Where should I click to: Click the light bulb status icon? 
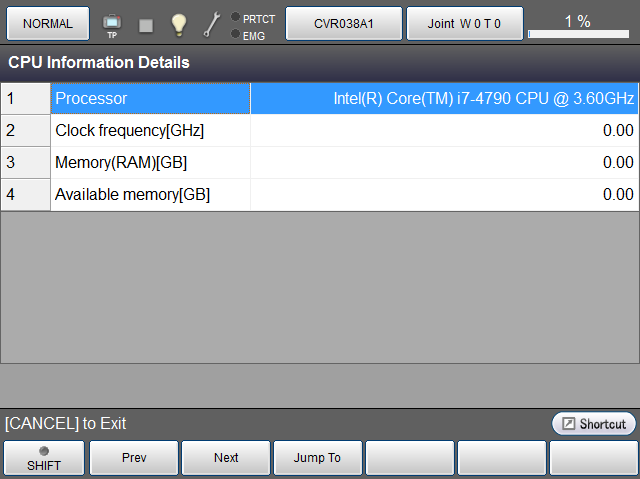coord(179,24)
